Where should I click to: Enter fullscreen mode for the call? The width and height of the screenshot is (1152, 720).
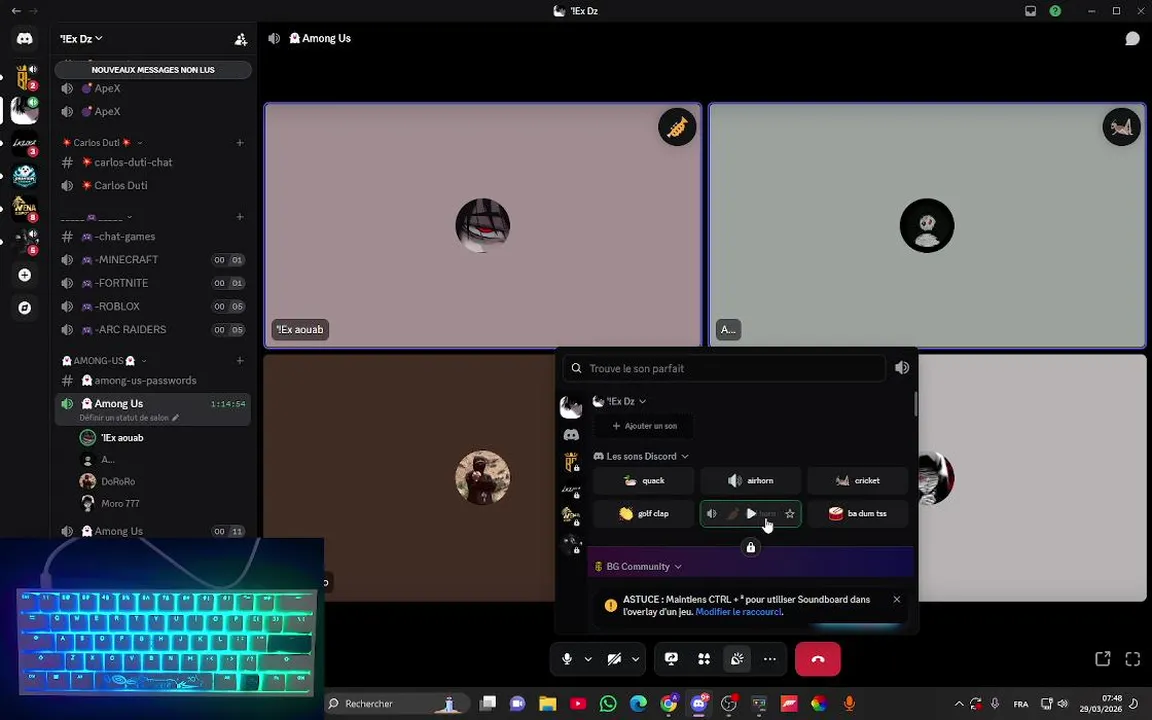point(1132,659)
